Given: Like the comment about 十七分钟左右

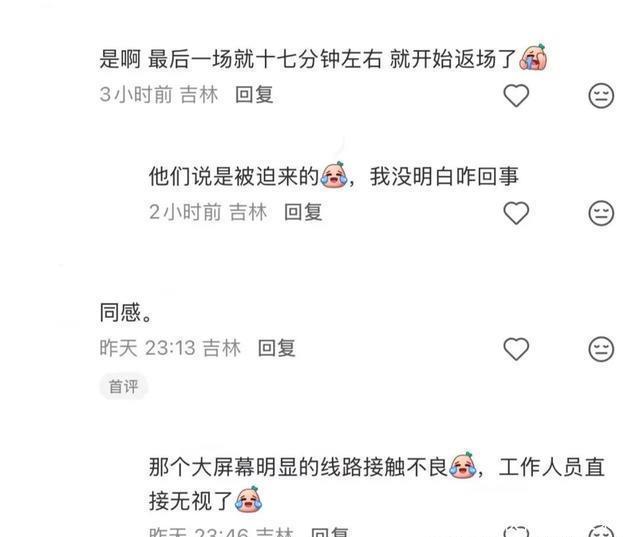Looking at the screenshot, I should tap(516, 95).
